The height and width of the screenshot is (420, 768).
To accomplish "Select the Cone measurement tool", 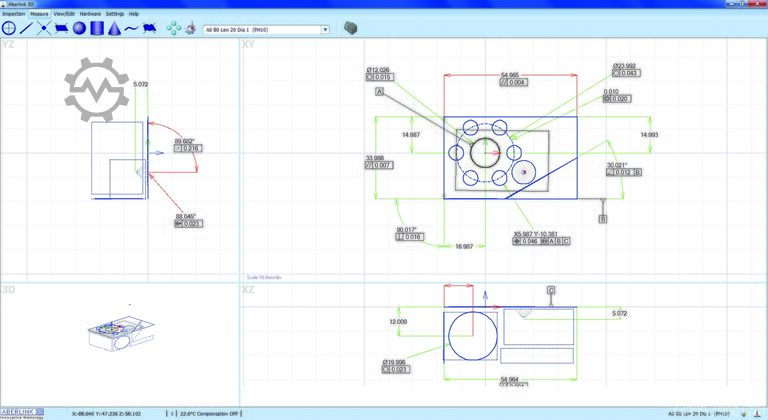I will coord(114,29).
